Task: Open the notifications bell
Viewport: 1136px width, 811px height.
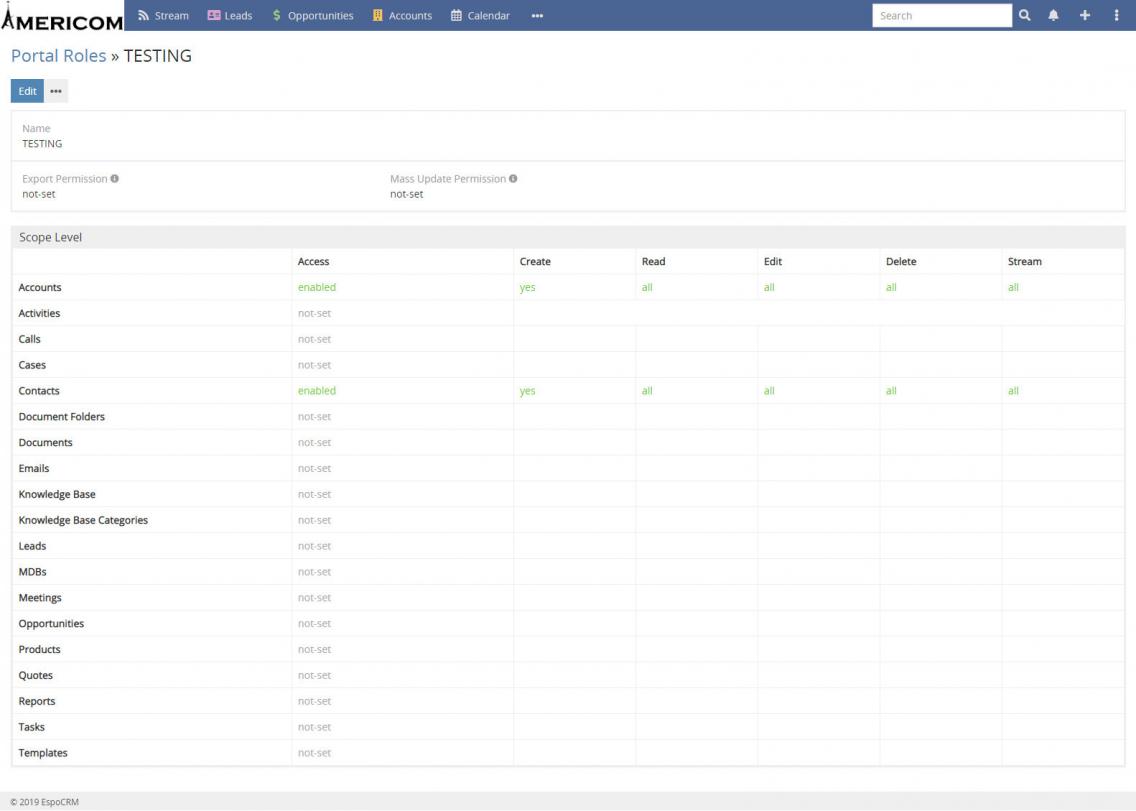Action: 1054,15
